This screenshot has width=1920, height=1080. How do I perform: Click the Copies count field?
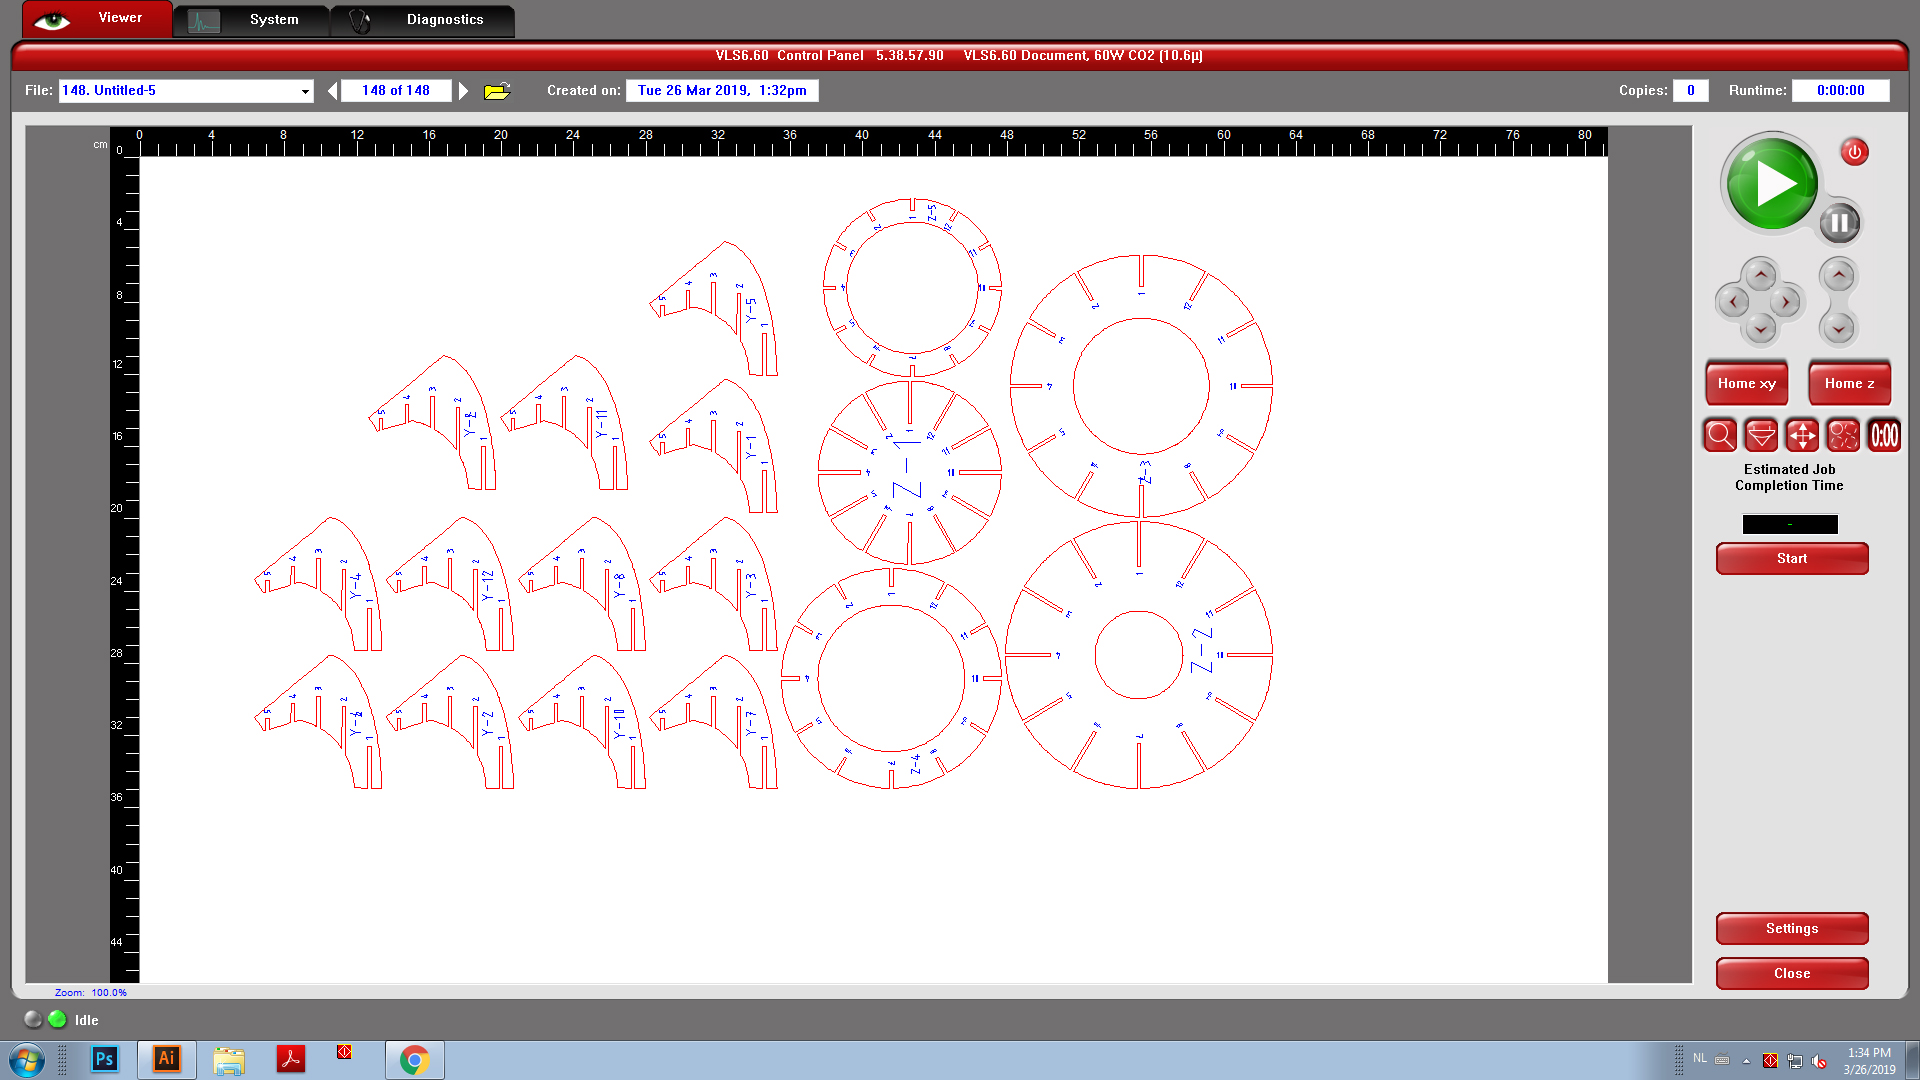(1690, 91)
